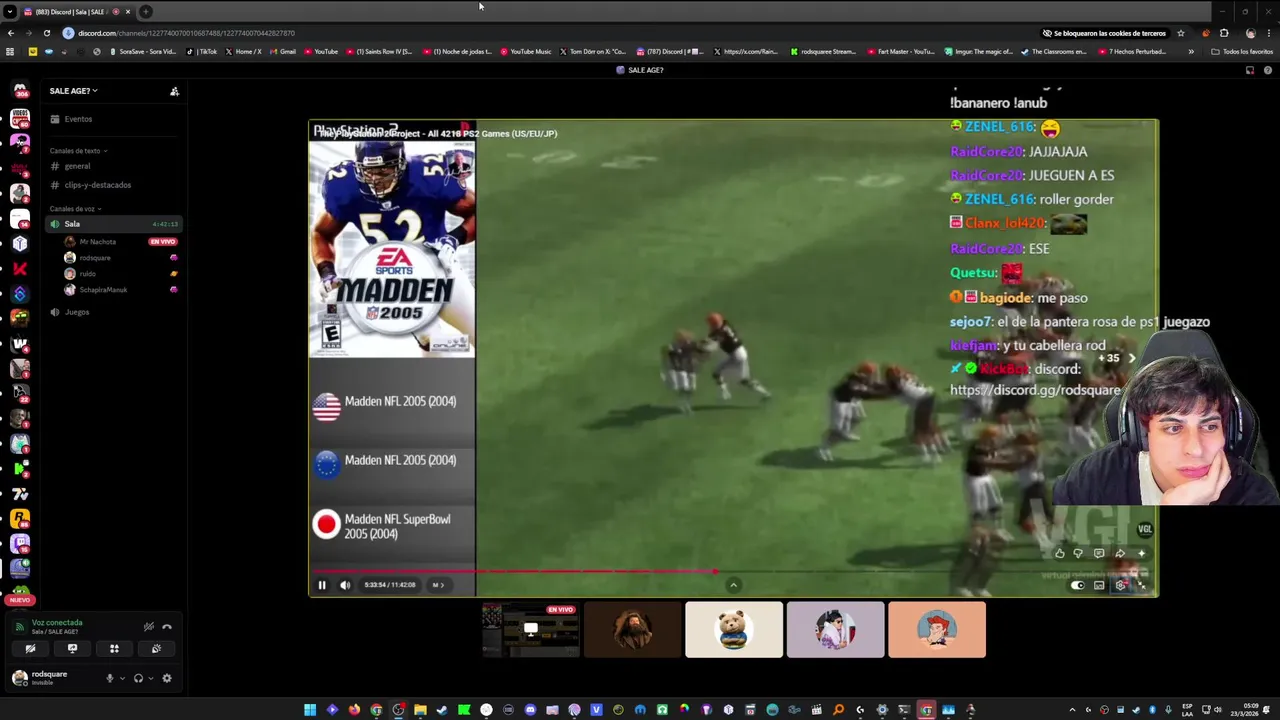Open output device options arrow beside headphones

pos(150,678)
